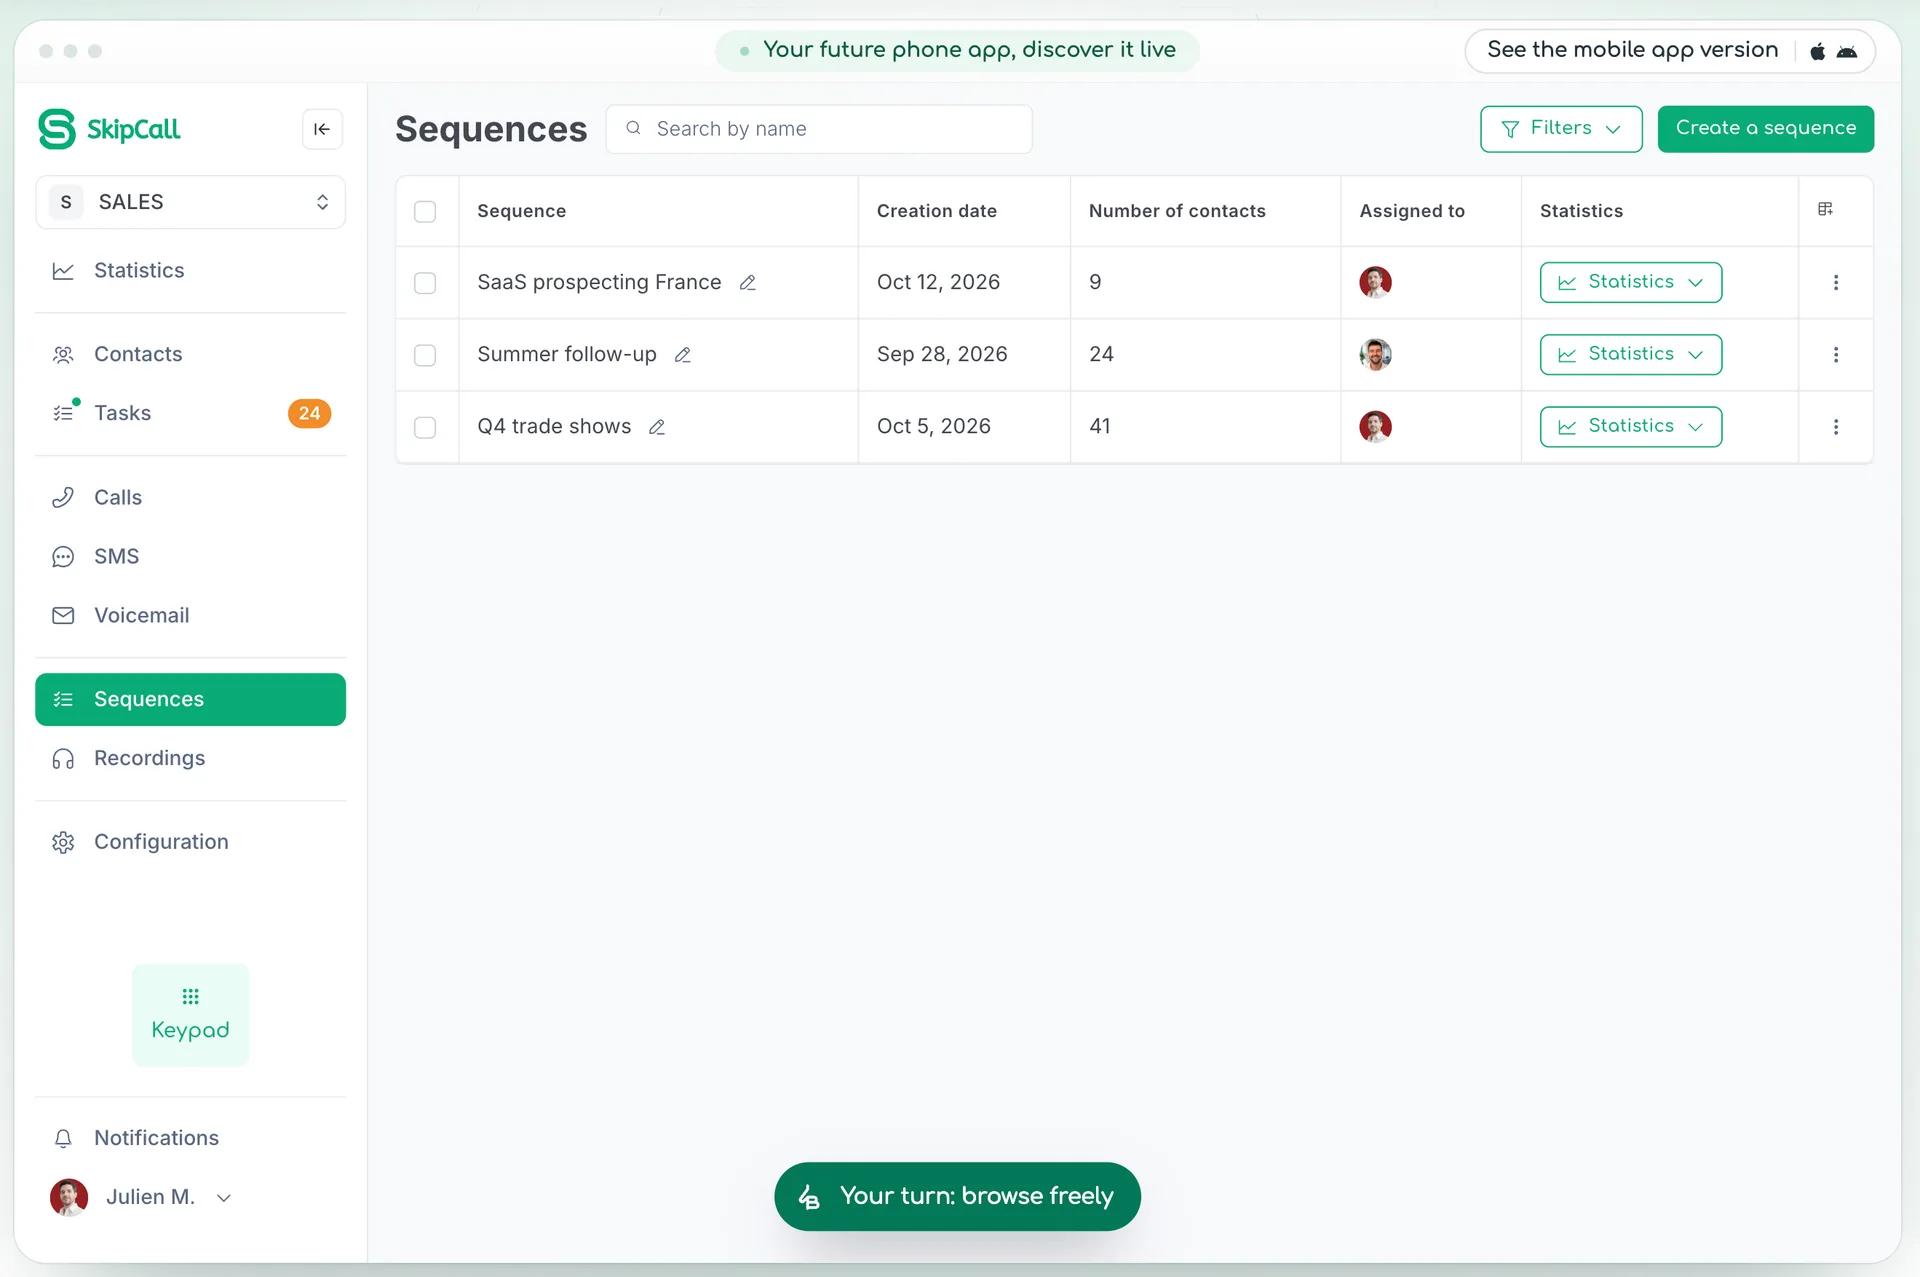Screen dimensions: 1920x1277
Task: Open Configuration in the sidebar
Action: pyautogui.click(x=190, y=842)
